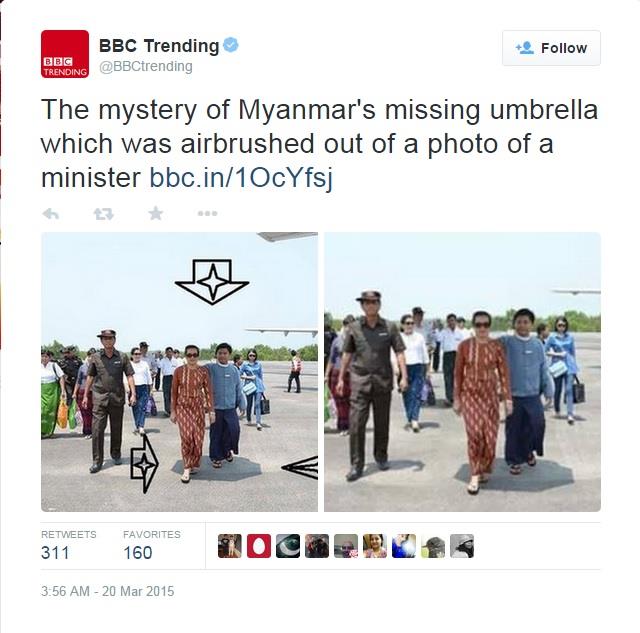Open the left photo with arrows
This screenshot has width=640, height=633.
(x=179, y=372)
